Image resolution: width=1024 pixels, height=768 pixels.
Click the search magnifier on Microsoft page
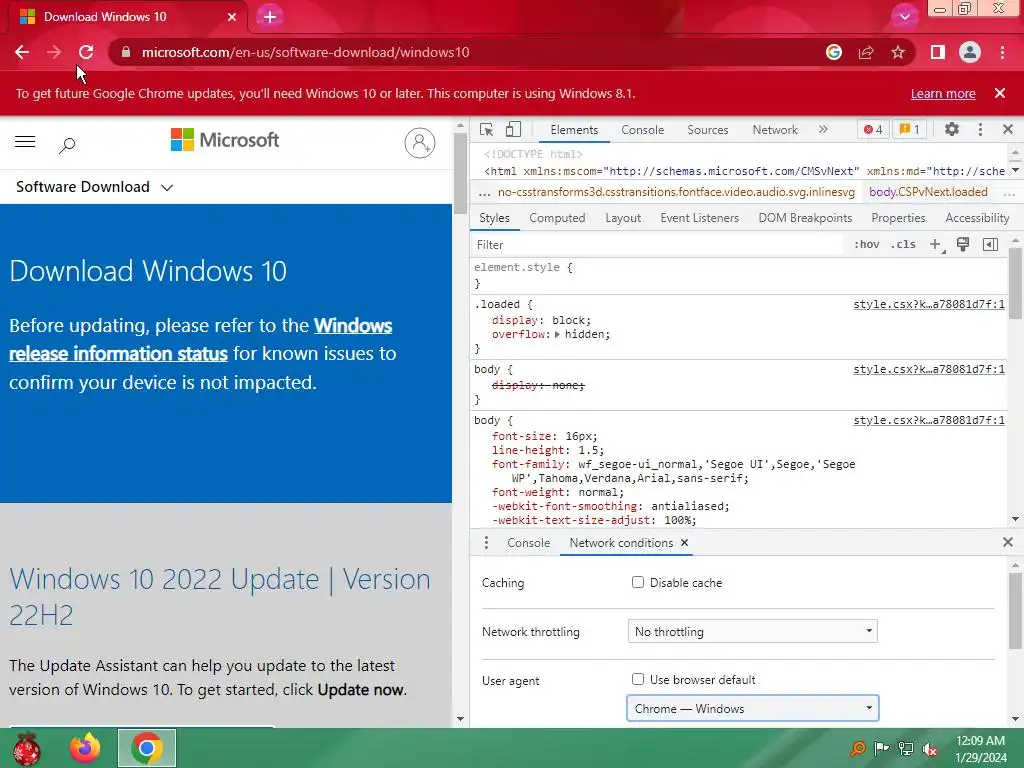point(67,144)
